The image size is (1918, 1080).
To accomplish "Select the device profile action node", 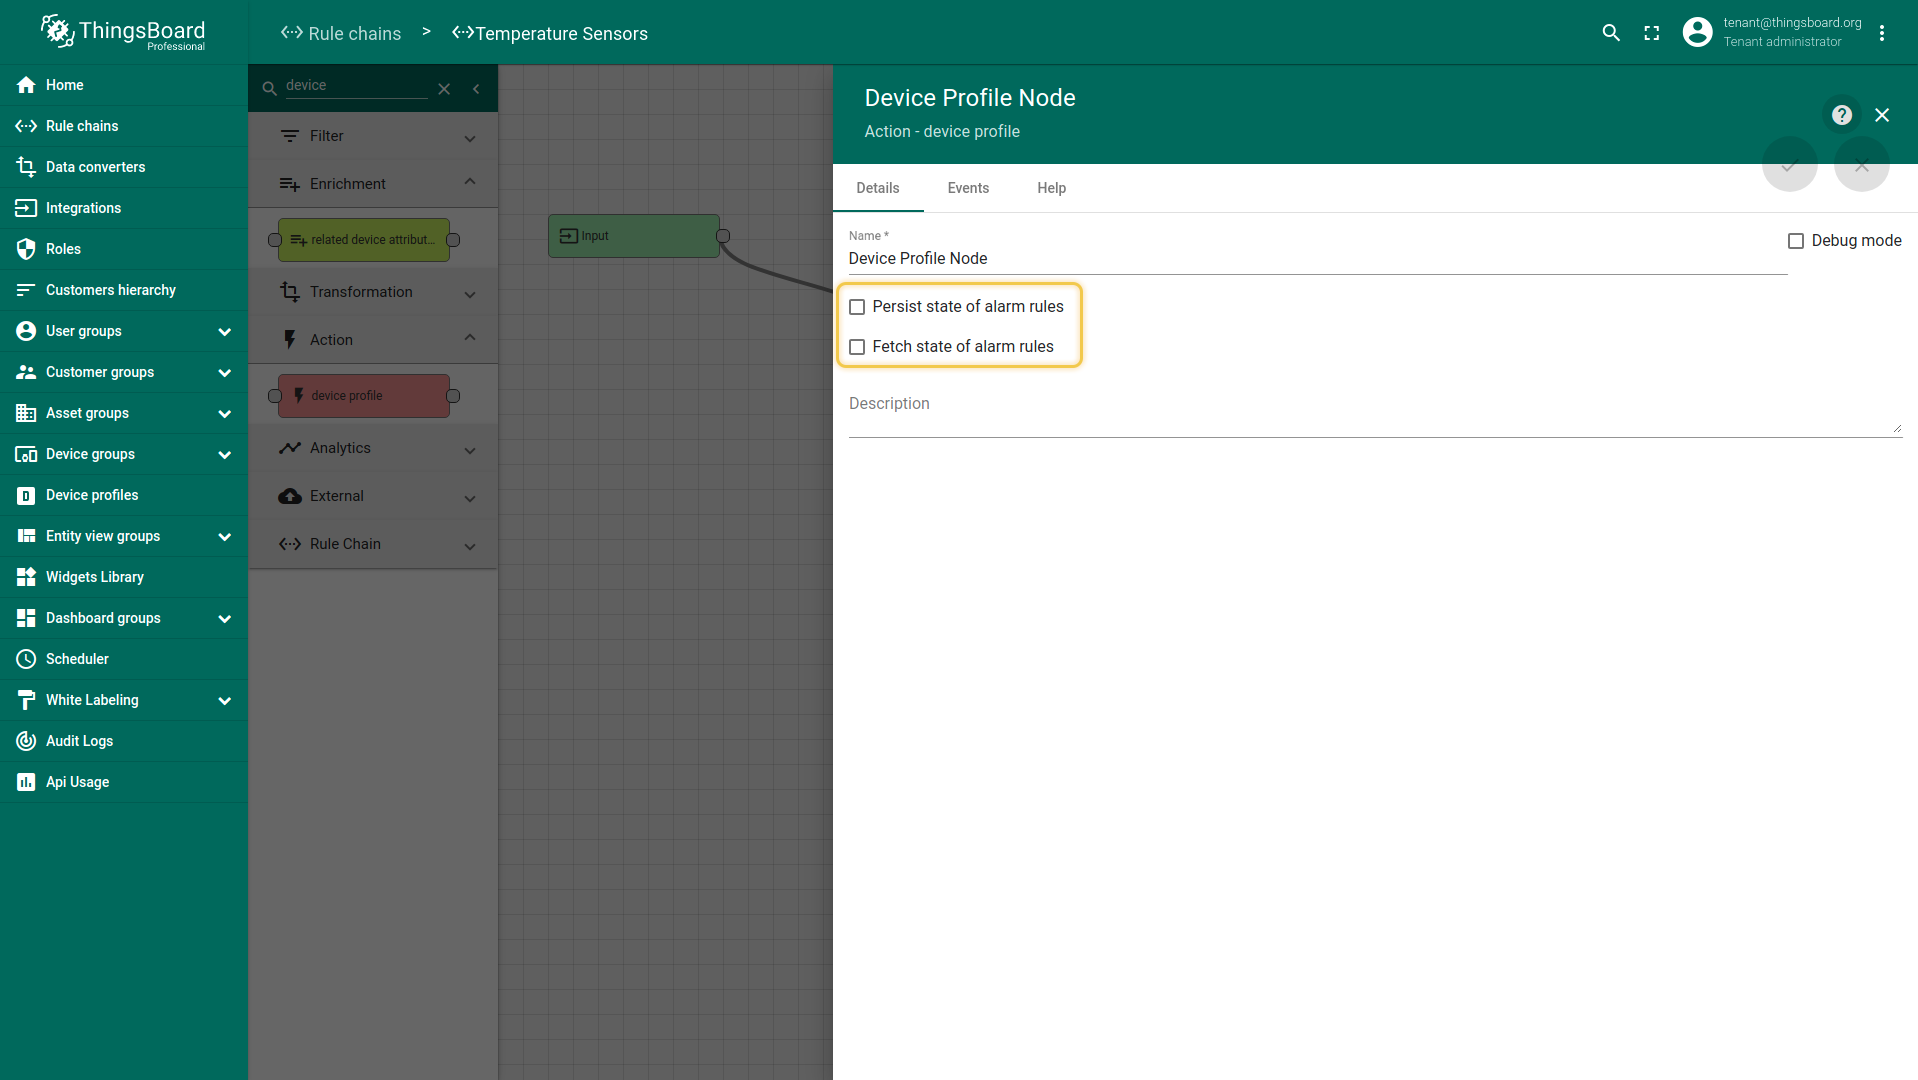I will click(364, 396).
